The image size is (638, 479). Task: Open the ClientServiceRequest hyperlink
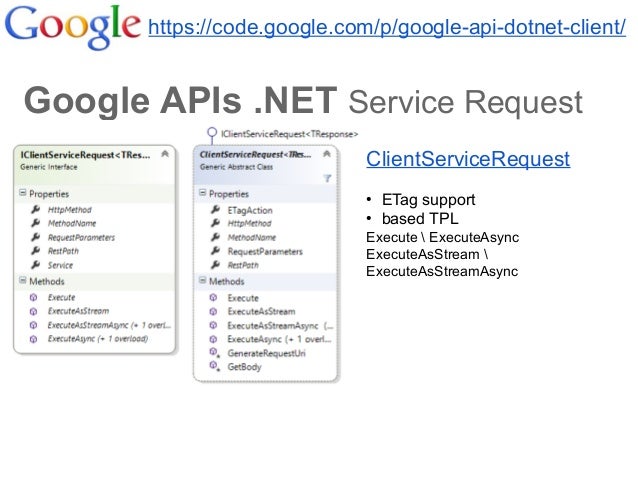(x=468, y=159)
